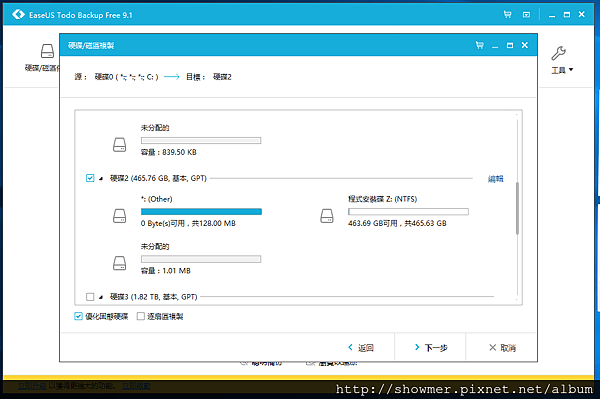Maximize the clone dialog window
600x399 pixels.
510,46
